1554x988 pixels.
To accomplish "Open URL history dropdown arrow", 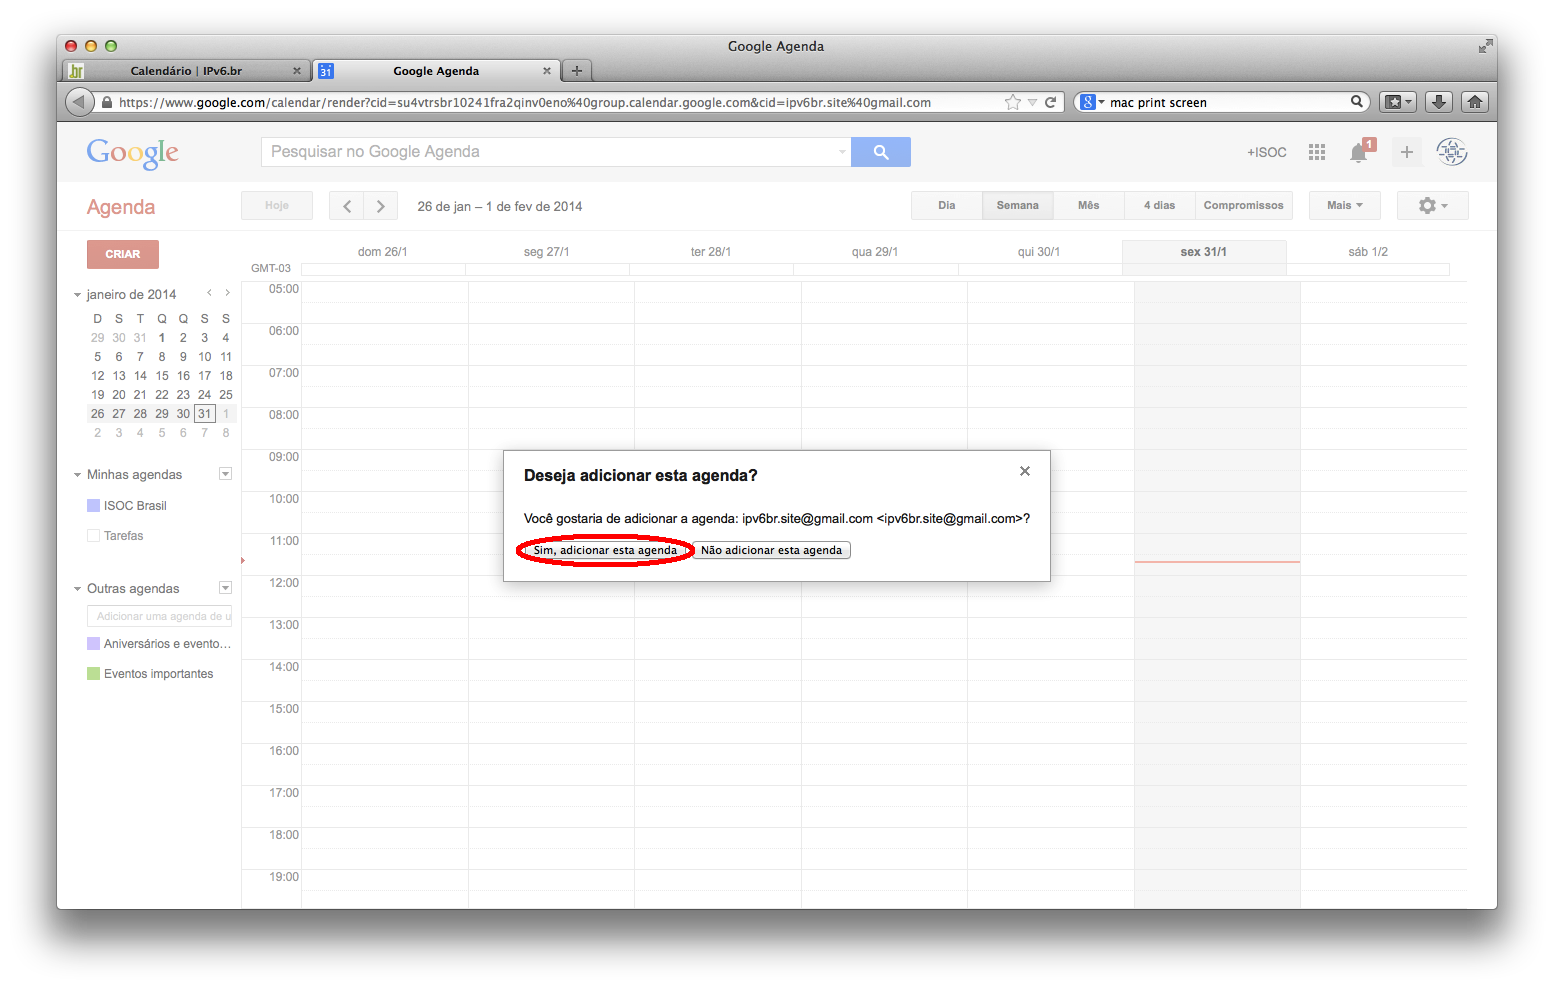I will coord(1032,102).
